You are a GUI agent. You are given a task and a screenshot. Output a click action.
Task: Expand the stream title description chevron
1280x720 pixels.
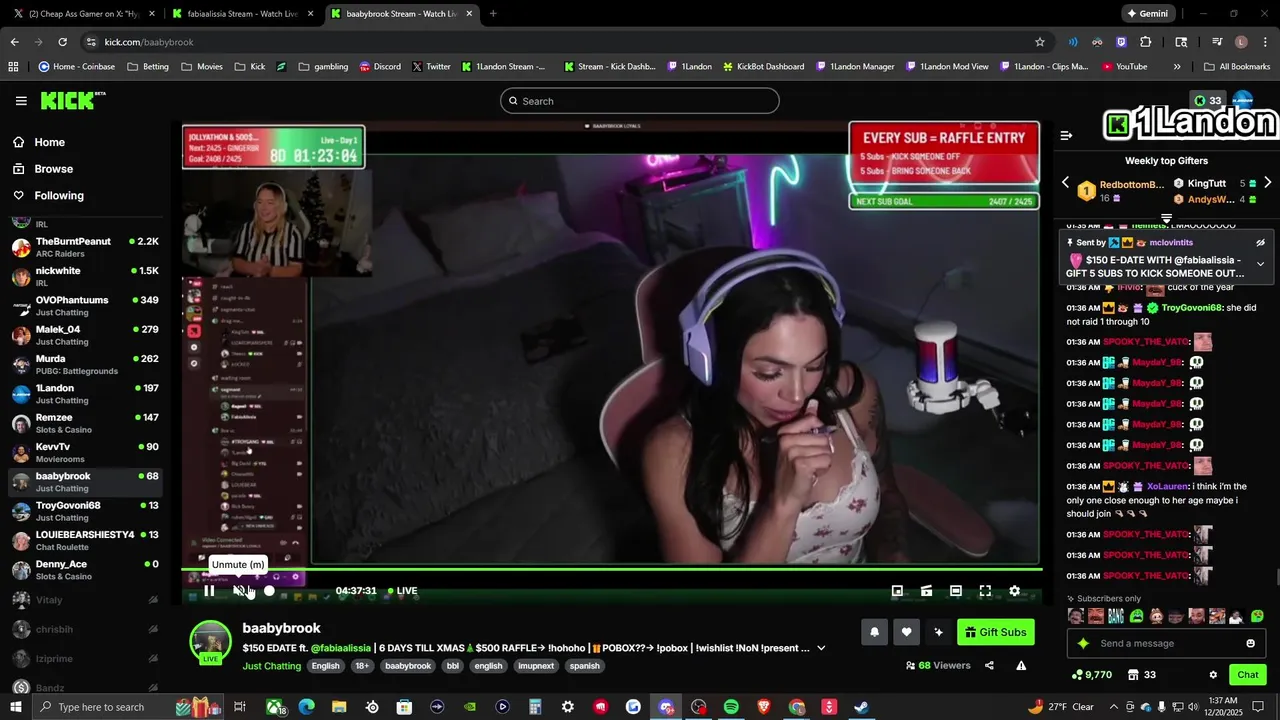[x=821, y=648]
